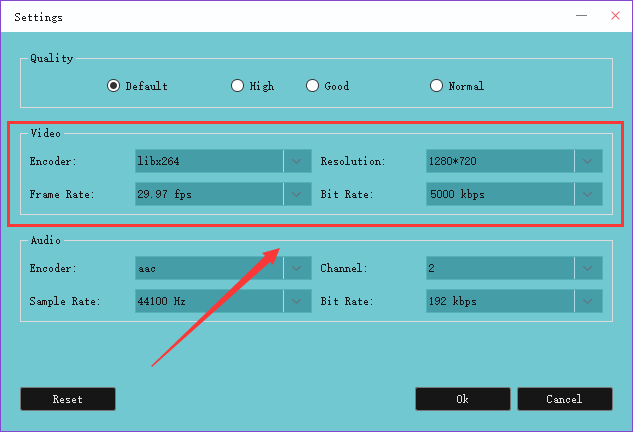Expand the video Bit Rate 5000 kbps arrow
This screenshot has height=432, width=633.
[588, 194]
